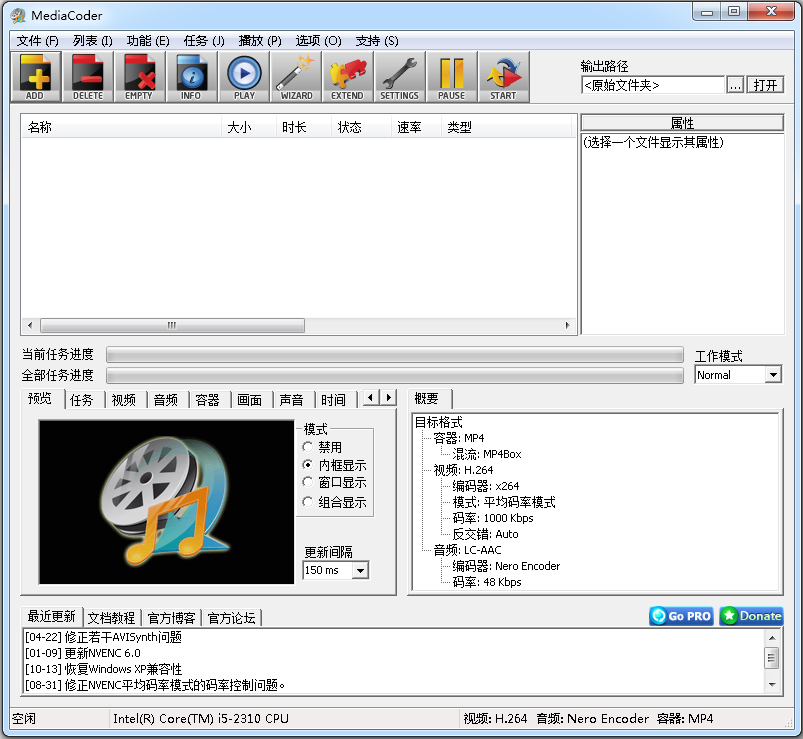The height and width of the screenshot is (739, 803).
Task: Switch to the 最近更新 tab
Action: point(51,616)
